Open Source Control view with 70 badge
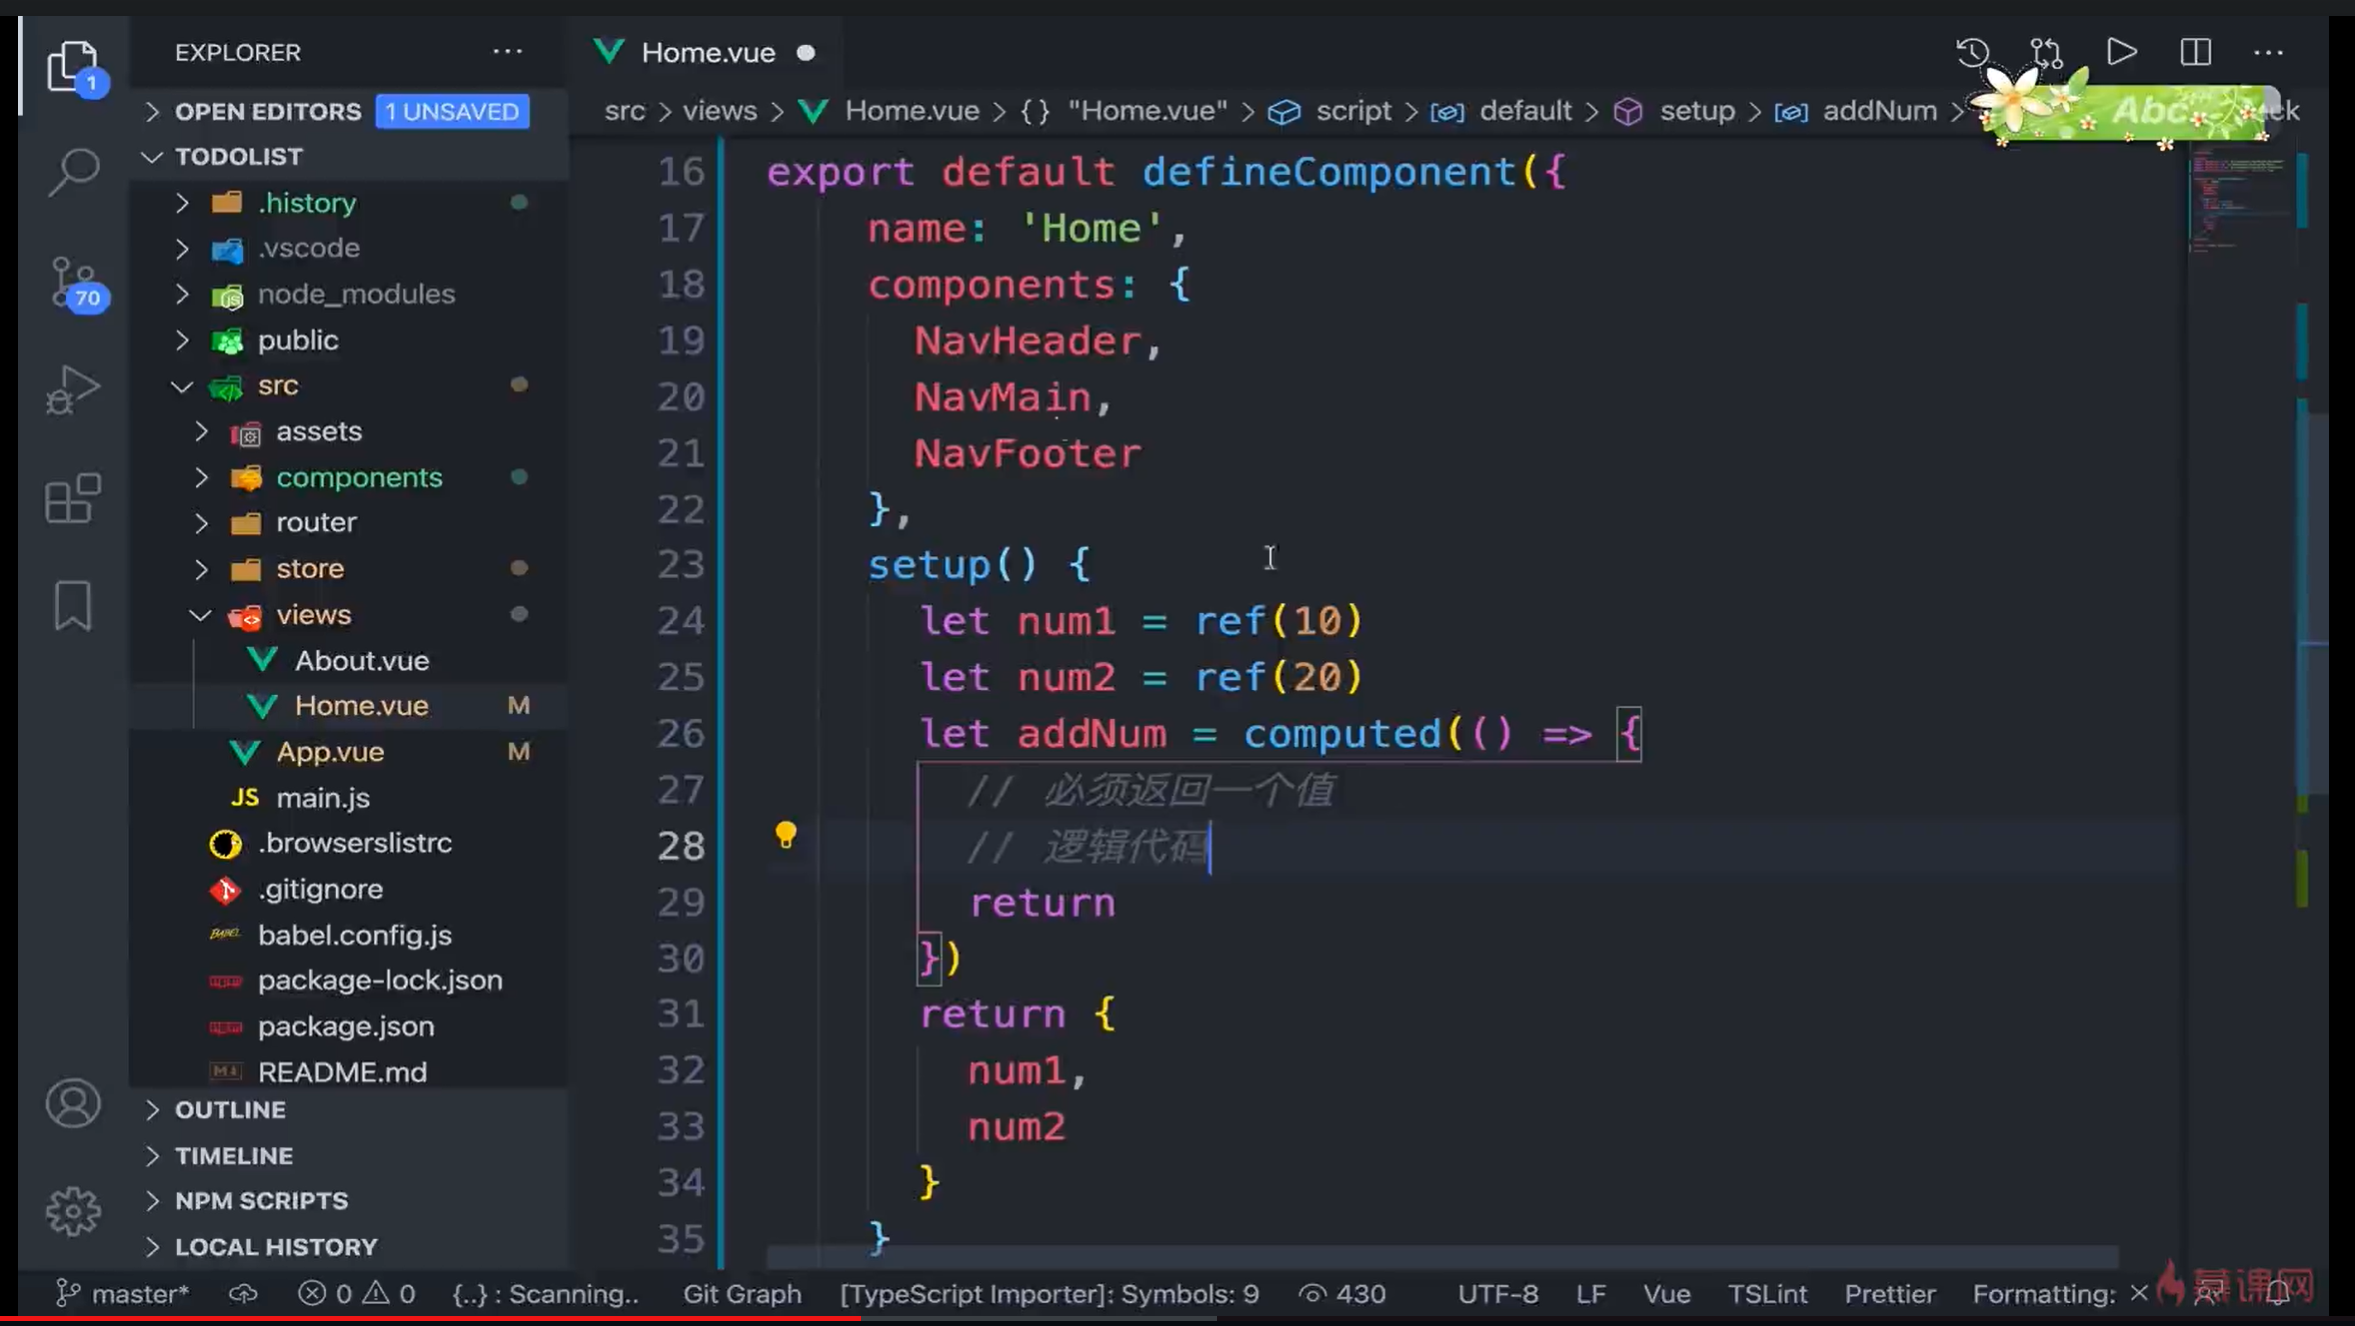The image size is (2355, 1326). pyautogui.click(x=73, y=283)
